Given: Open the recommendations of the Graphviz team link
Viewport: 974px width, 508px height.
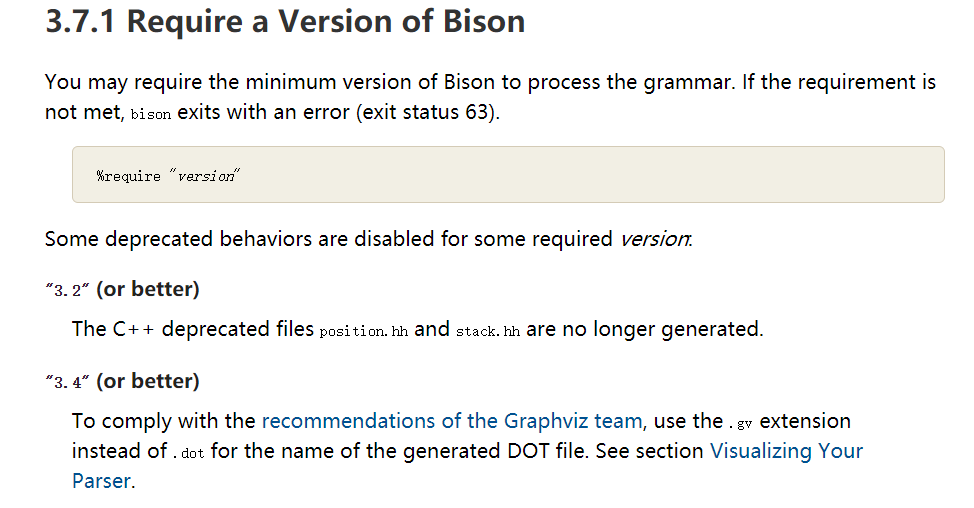Looking at the screenshot, I should (x=452, y=421).
